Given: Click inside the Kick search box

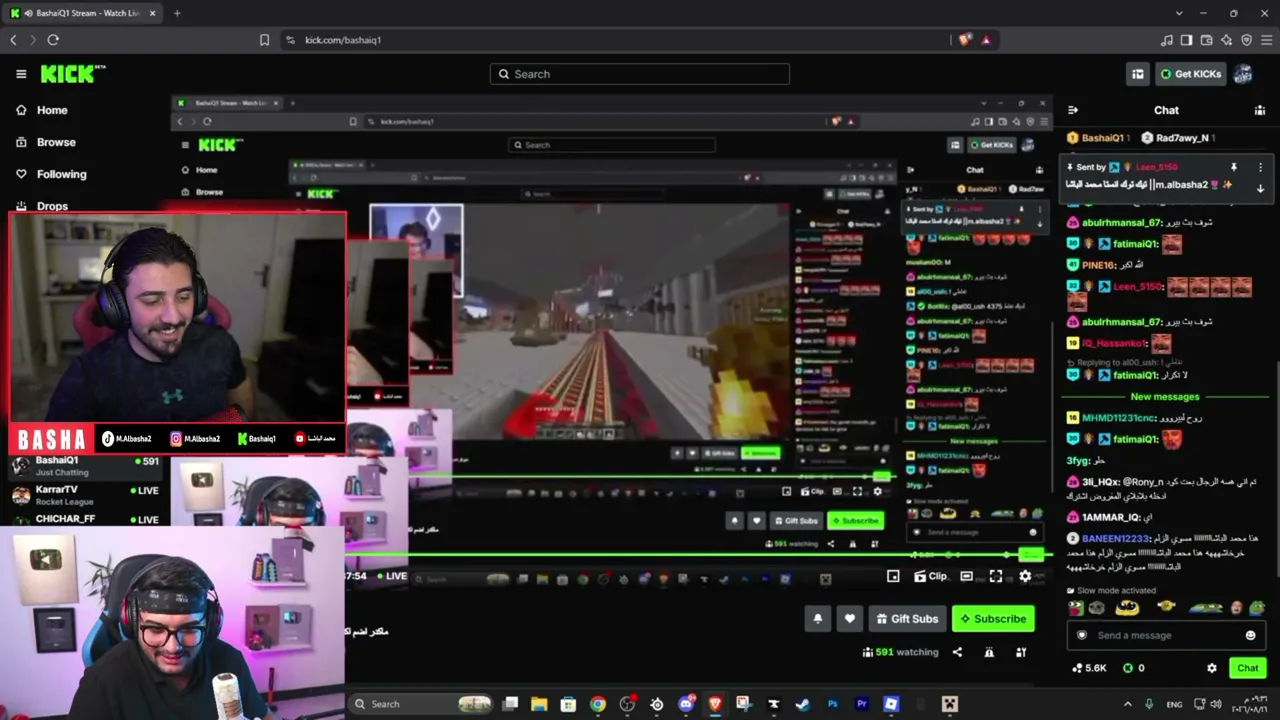Looking at the screenshot, I should click(x=640, y=74).
